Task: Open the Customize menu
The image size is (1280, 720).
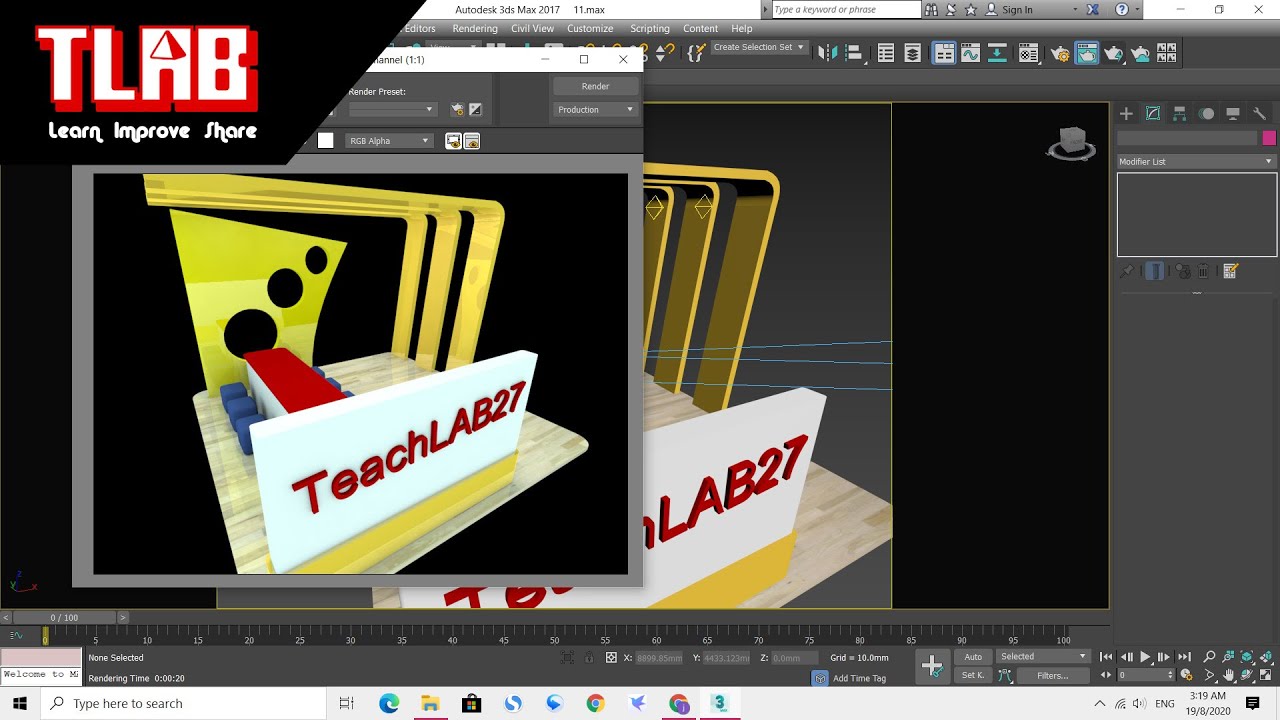Action: pyautogui.click(x=590, y=29)
